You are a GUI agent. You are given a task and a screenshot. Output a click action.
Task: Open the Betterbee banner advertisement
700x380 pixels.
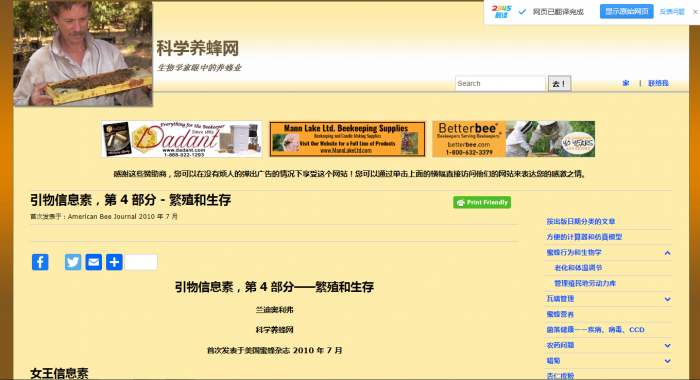513,139
